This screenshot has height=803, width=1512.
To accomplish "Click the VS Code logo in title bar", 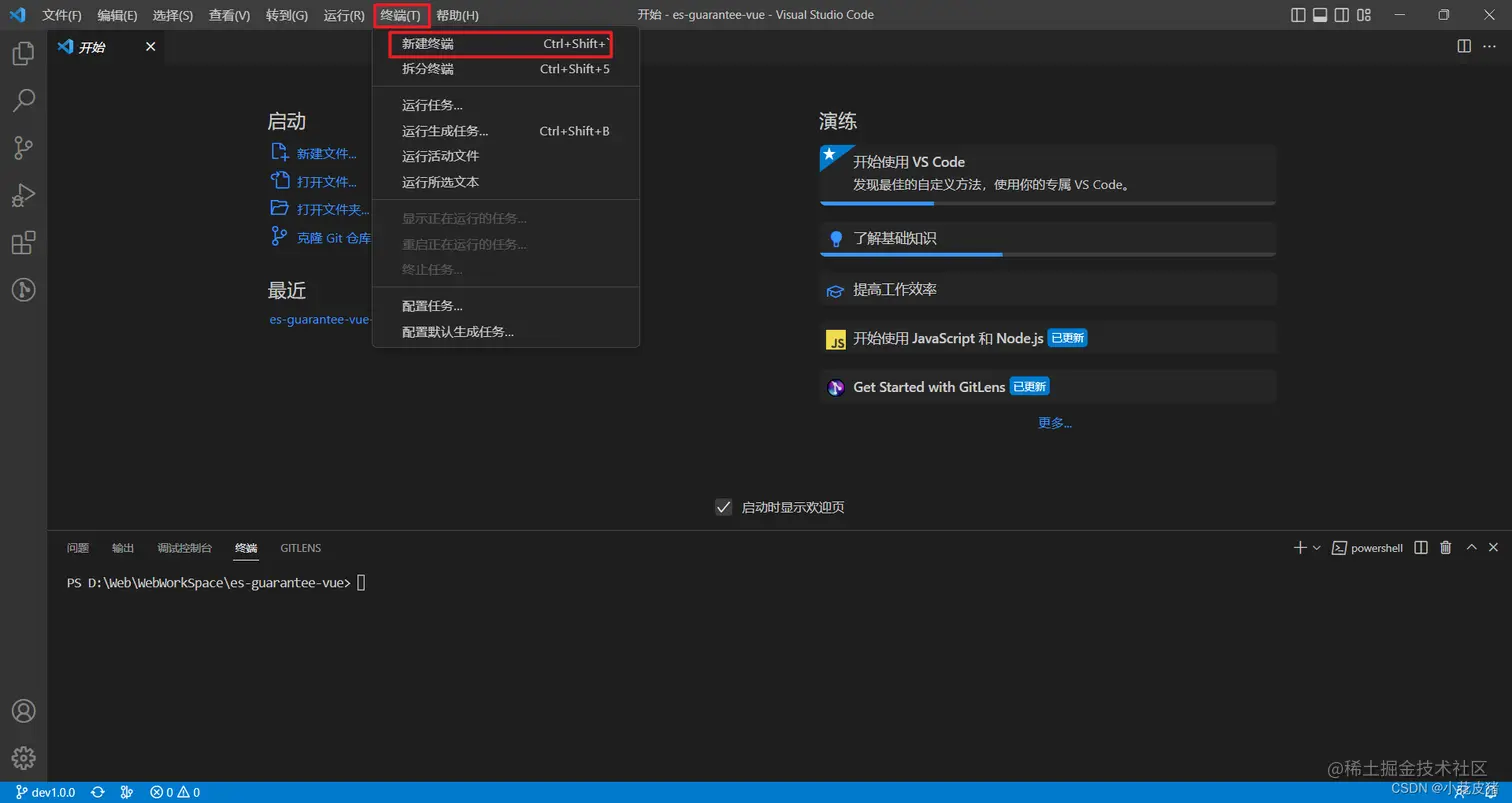I will click(x=17, y=15).
